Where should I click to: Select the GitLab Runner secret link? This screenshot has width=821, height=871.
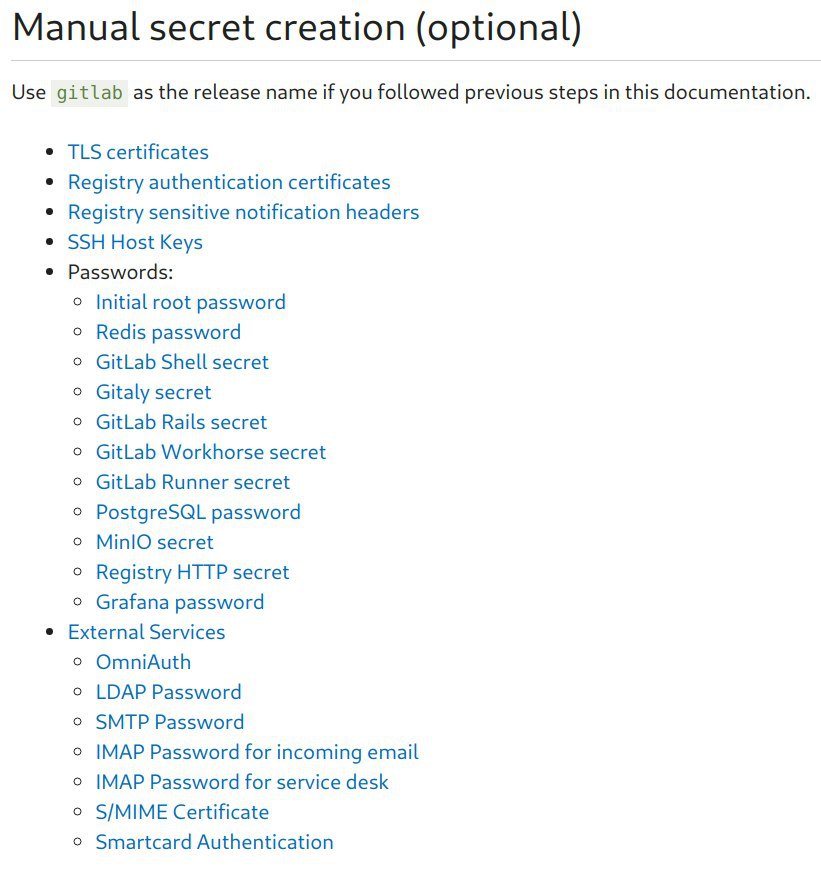[x=193, y=482]
